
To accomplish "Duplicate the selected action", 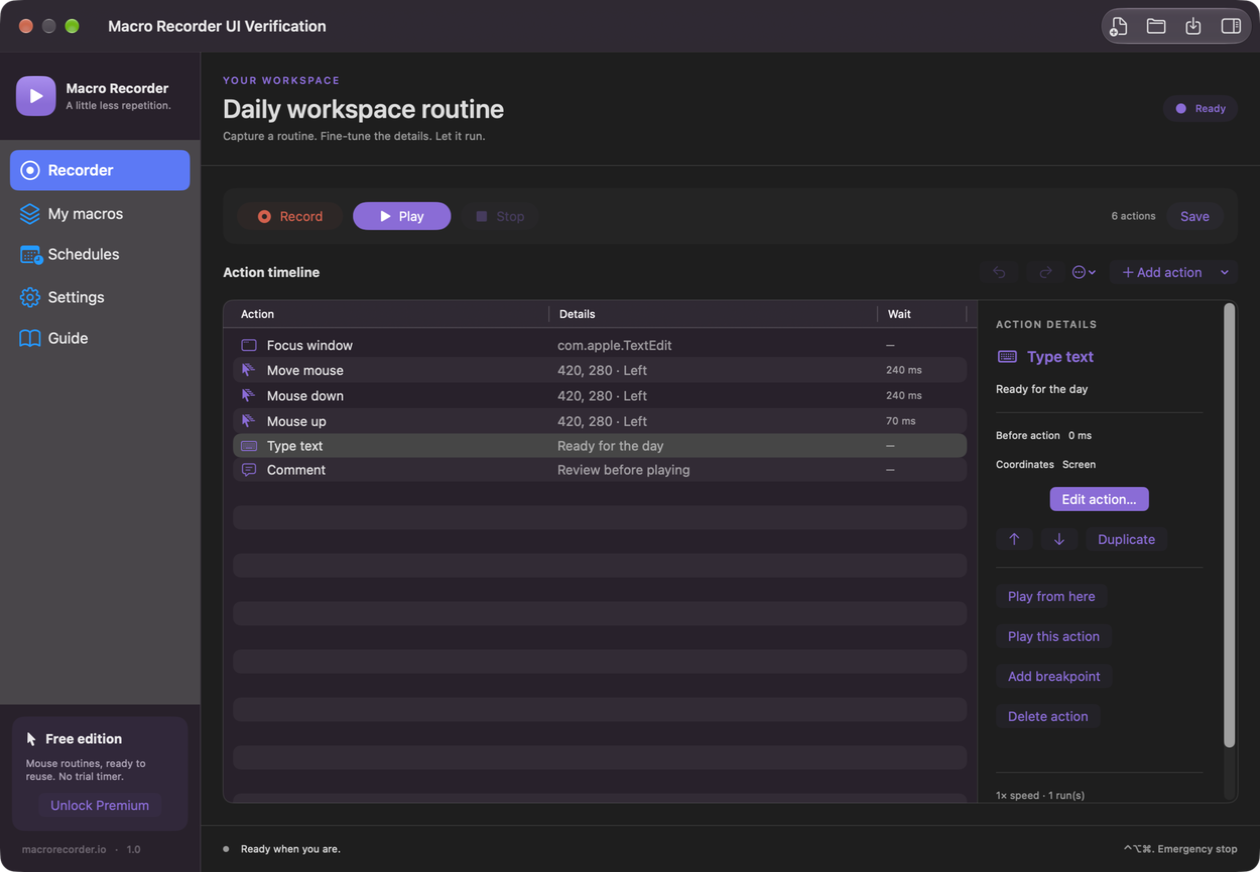I will pyautogui.click(x=1126, y=539).
